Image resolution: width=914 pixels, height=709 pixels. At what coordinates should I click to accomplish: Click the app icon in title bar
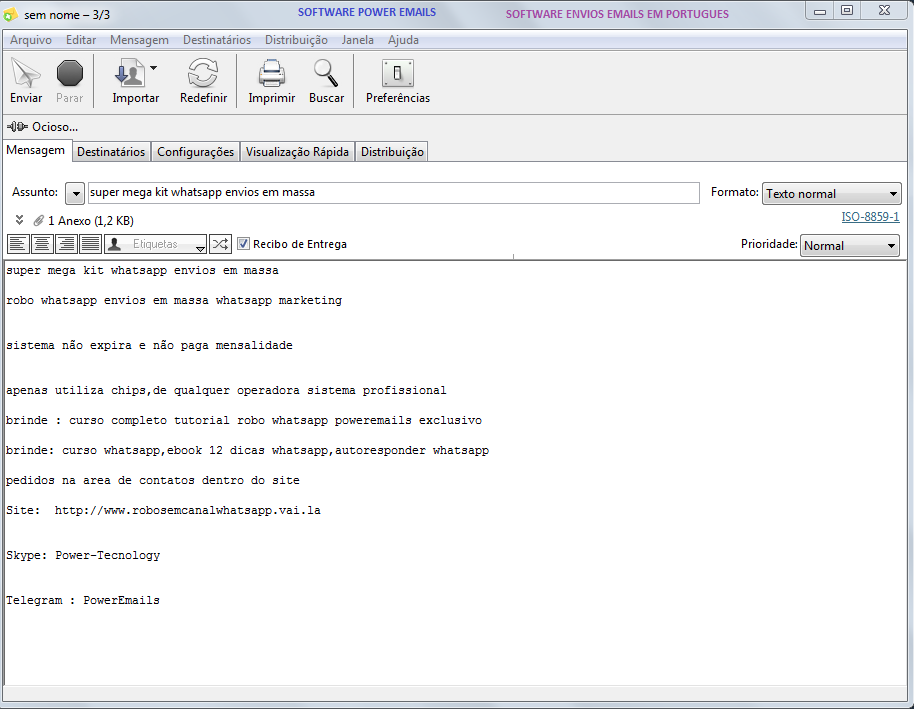[x=10, y=15]
